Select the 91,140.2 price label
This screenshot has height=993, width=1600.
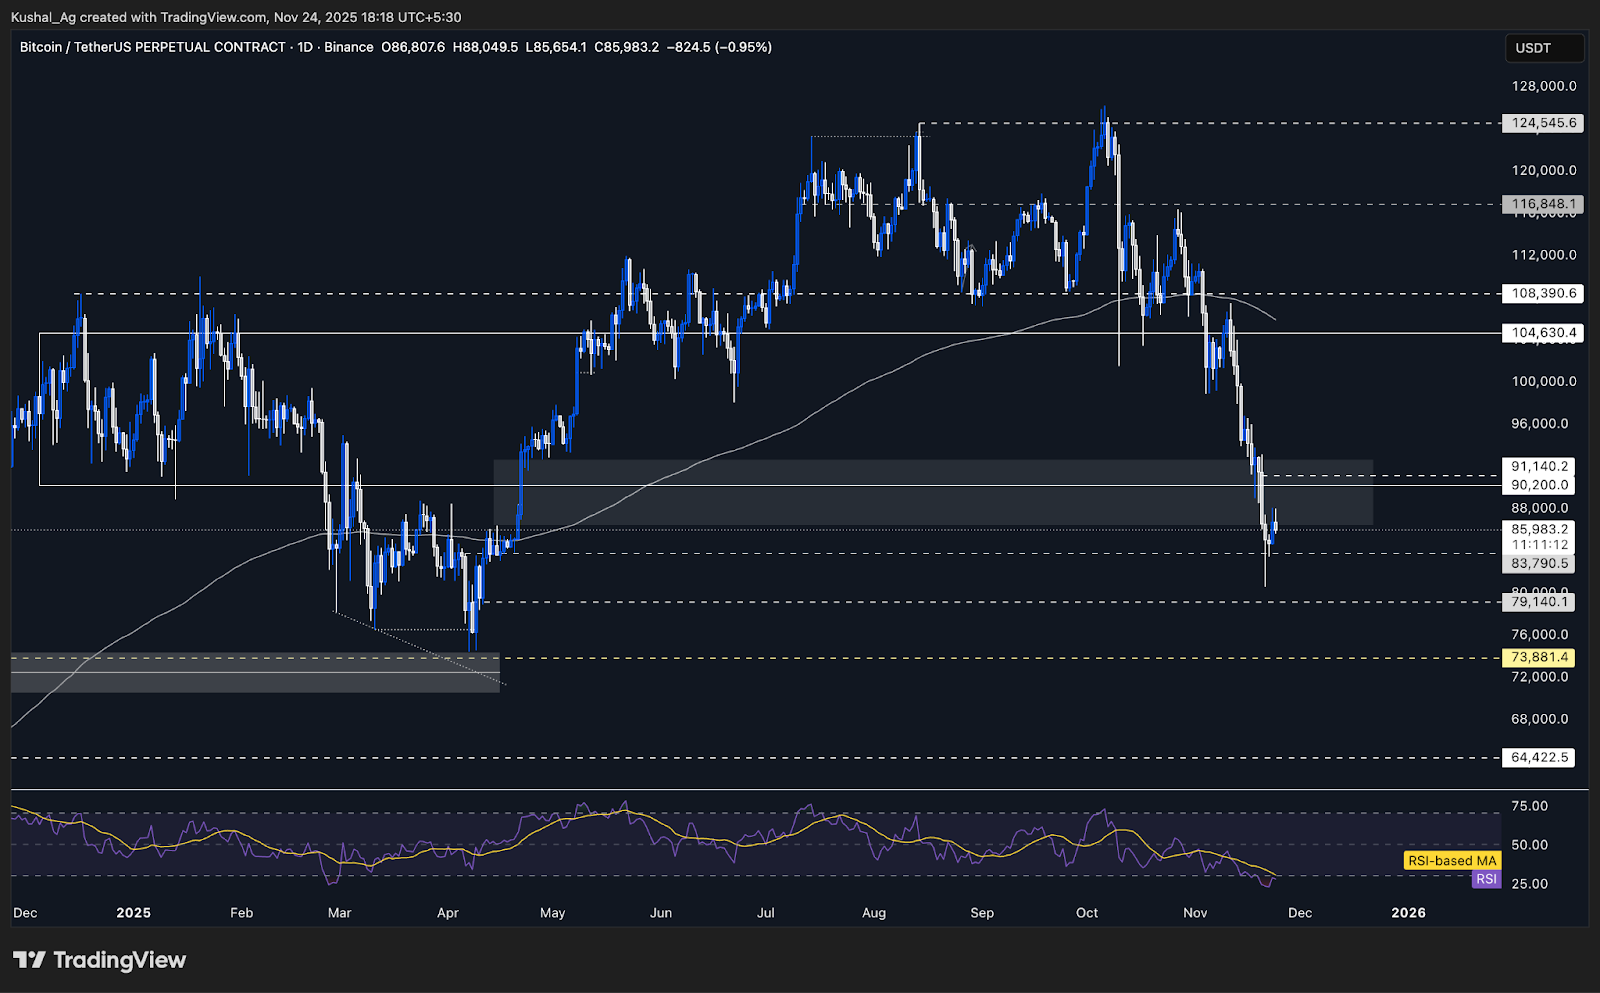1539,466
